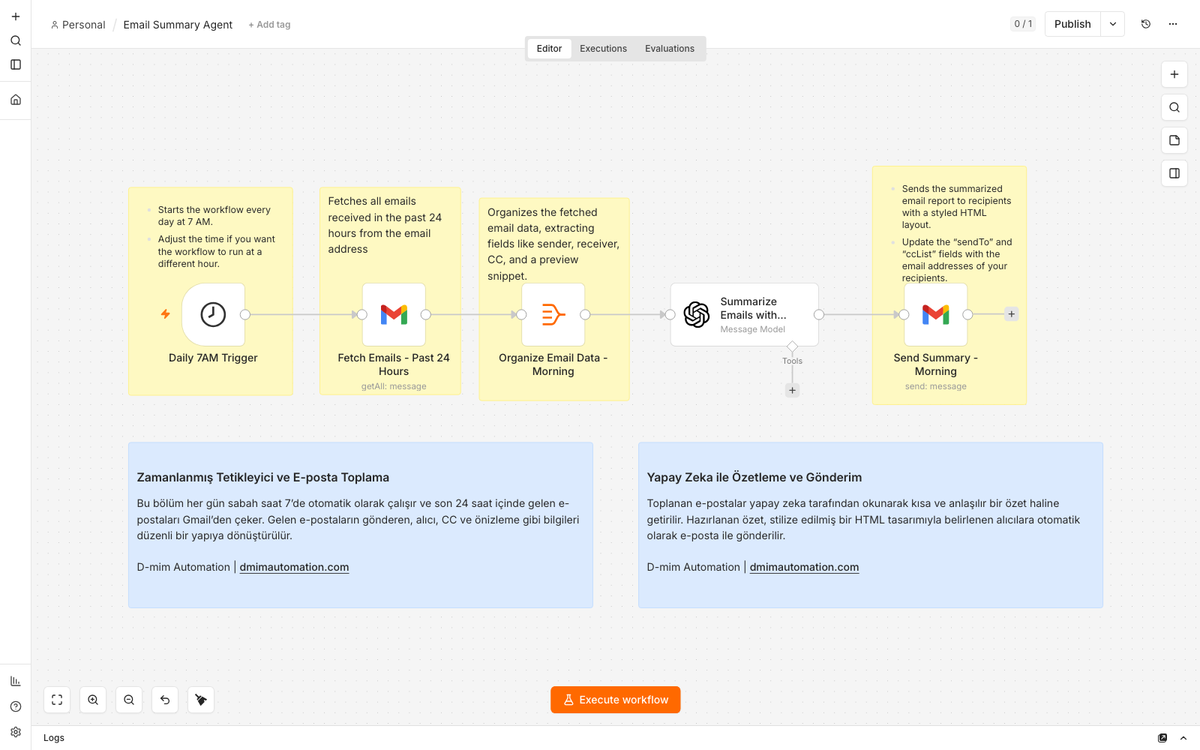Select the Send Summary Gmail node
1200x750 pixels.
(x=936, y=314)
